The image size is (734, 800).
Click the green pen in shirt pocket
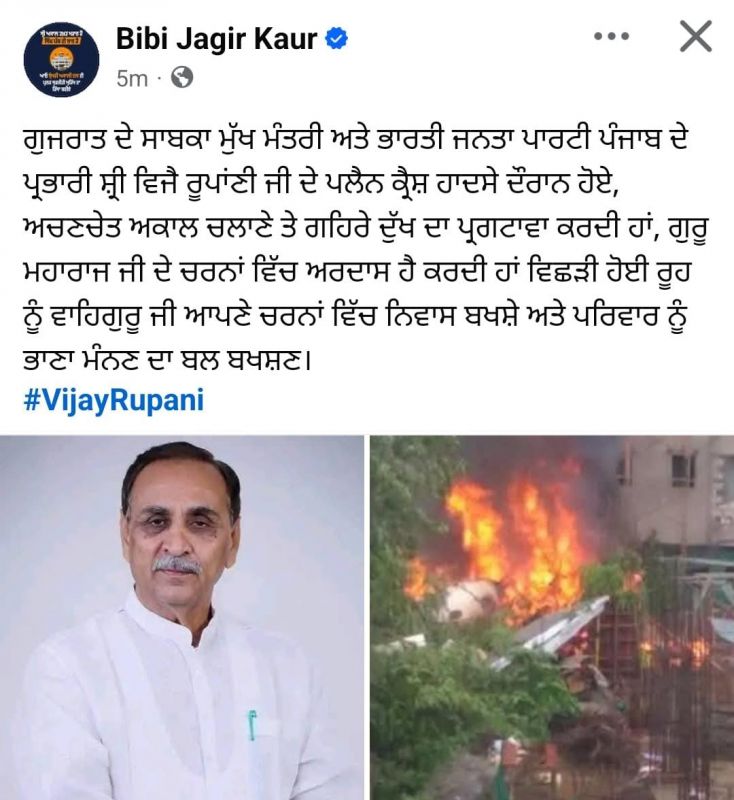251,724
